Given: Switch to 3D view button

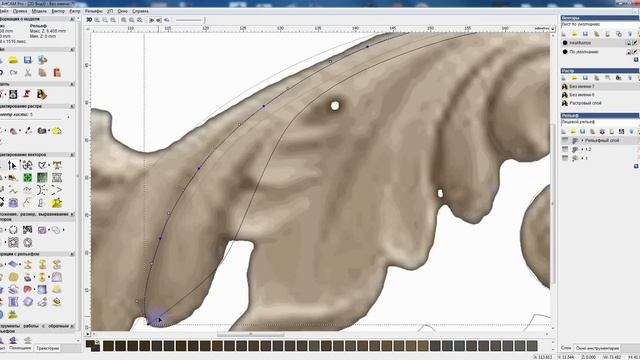Looking at the screenshot, I should tap(89, 20).
